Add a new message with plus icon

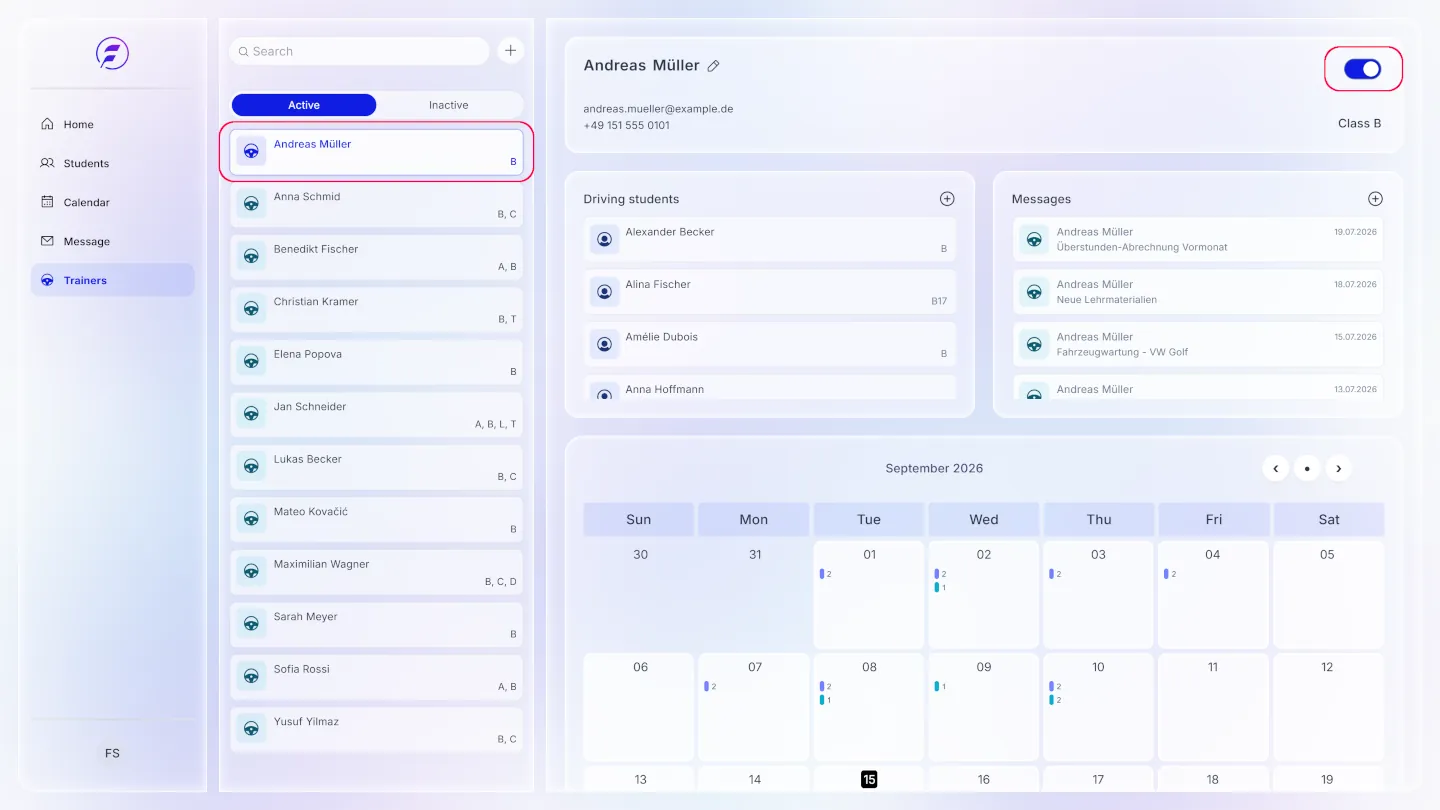coord(1375,199)
